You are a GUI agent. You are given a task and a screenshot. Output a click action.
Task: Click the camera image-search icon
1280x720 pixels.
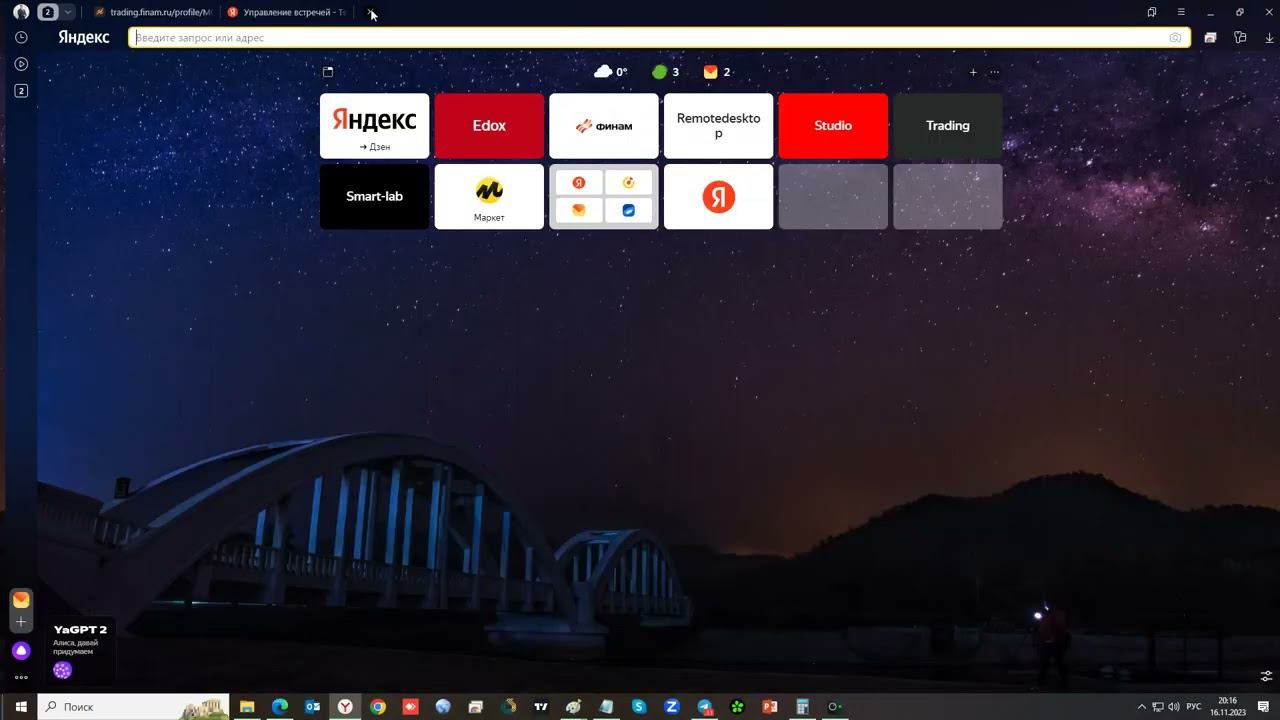point(1175,38)
